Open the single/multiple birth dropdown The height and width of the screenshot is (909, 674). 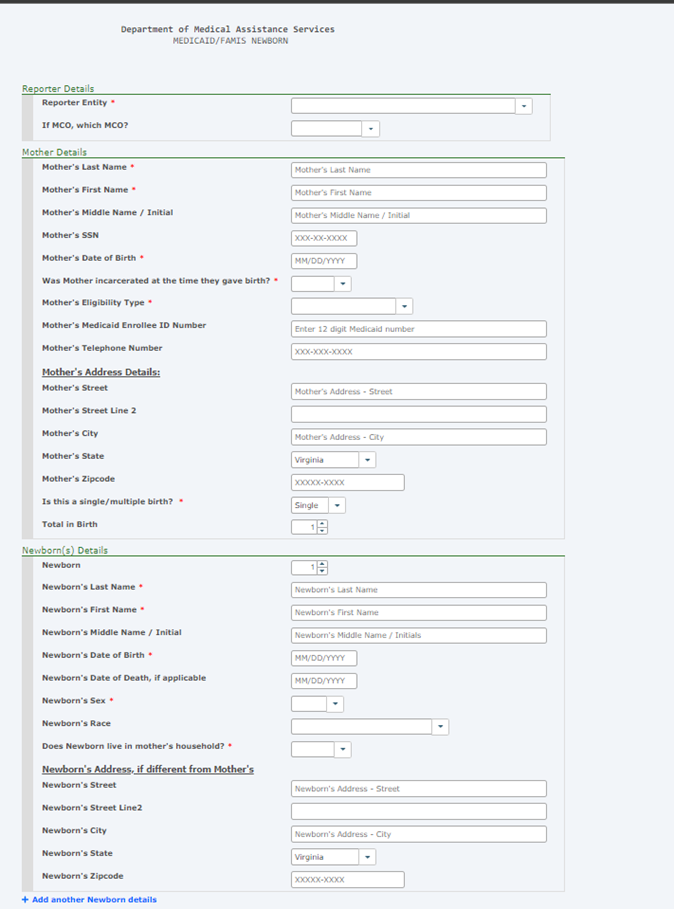(318, 506)
